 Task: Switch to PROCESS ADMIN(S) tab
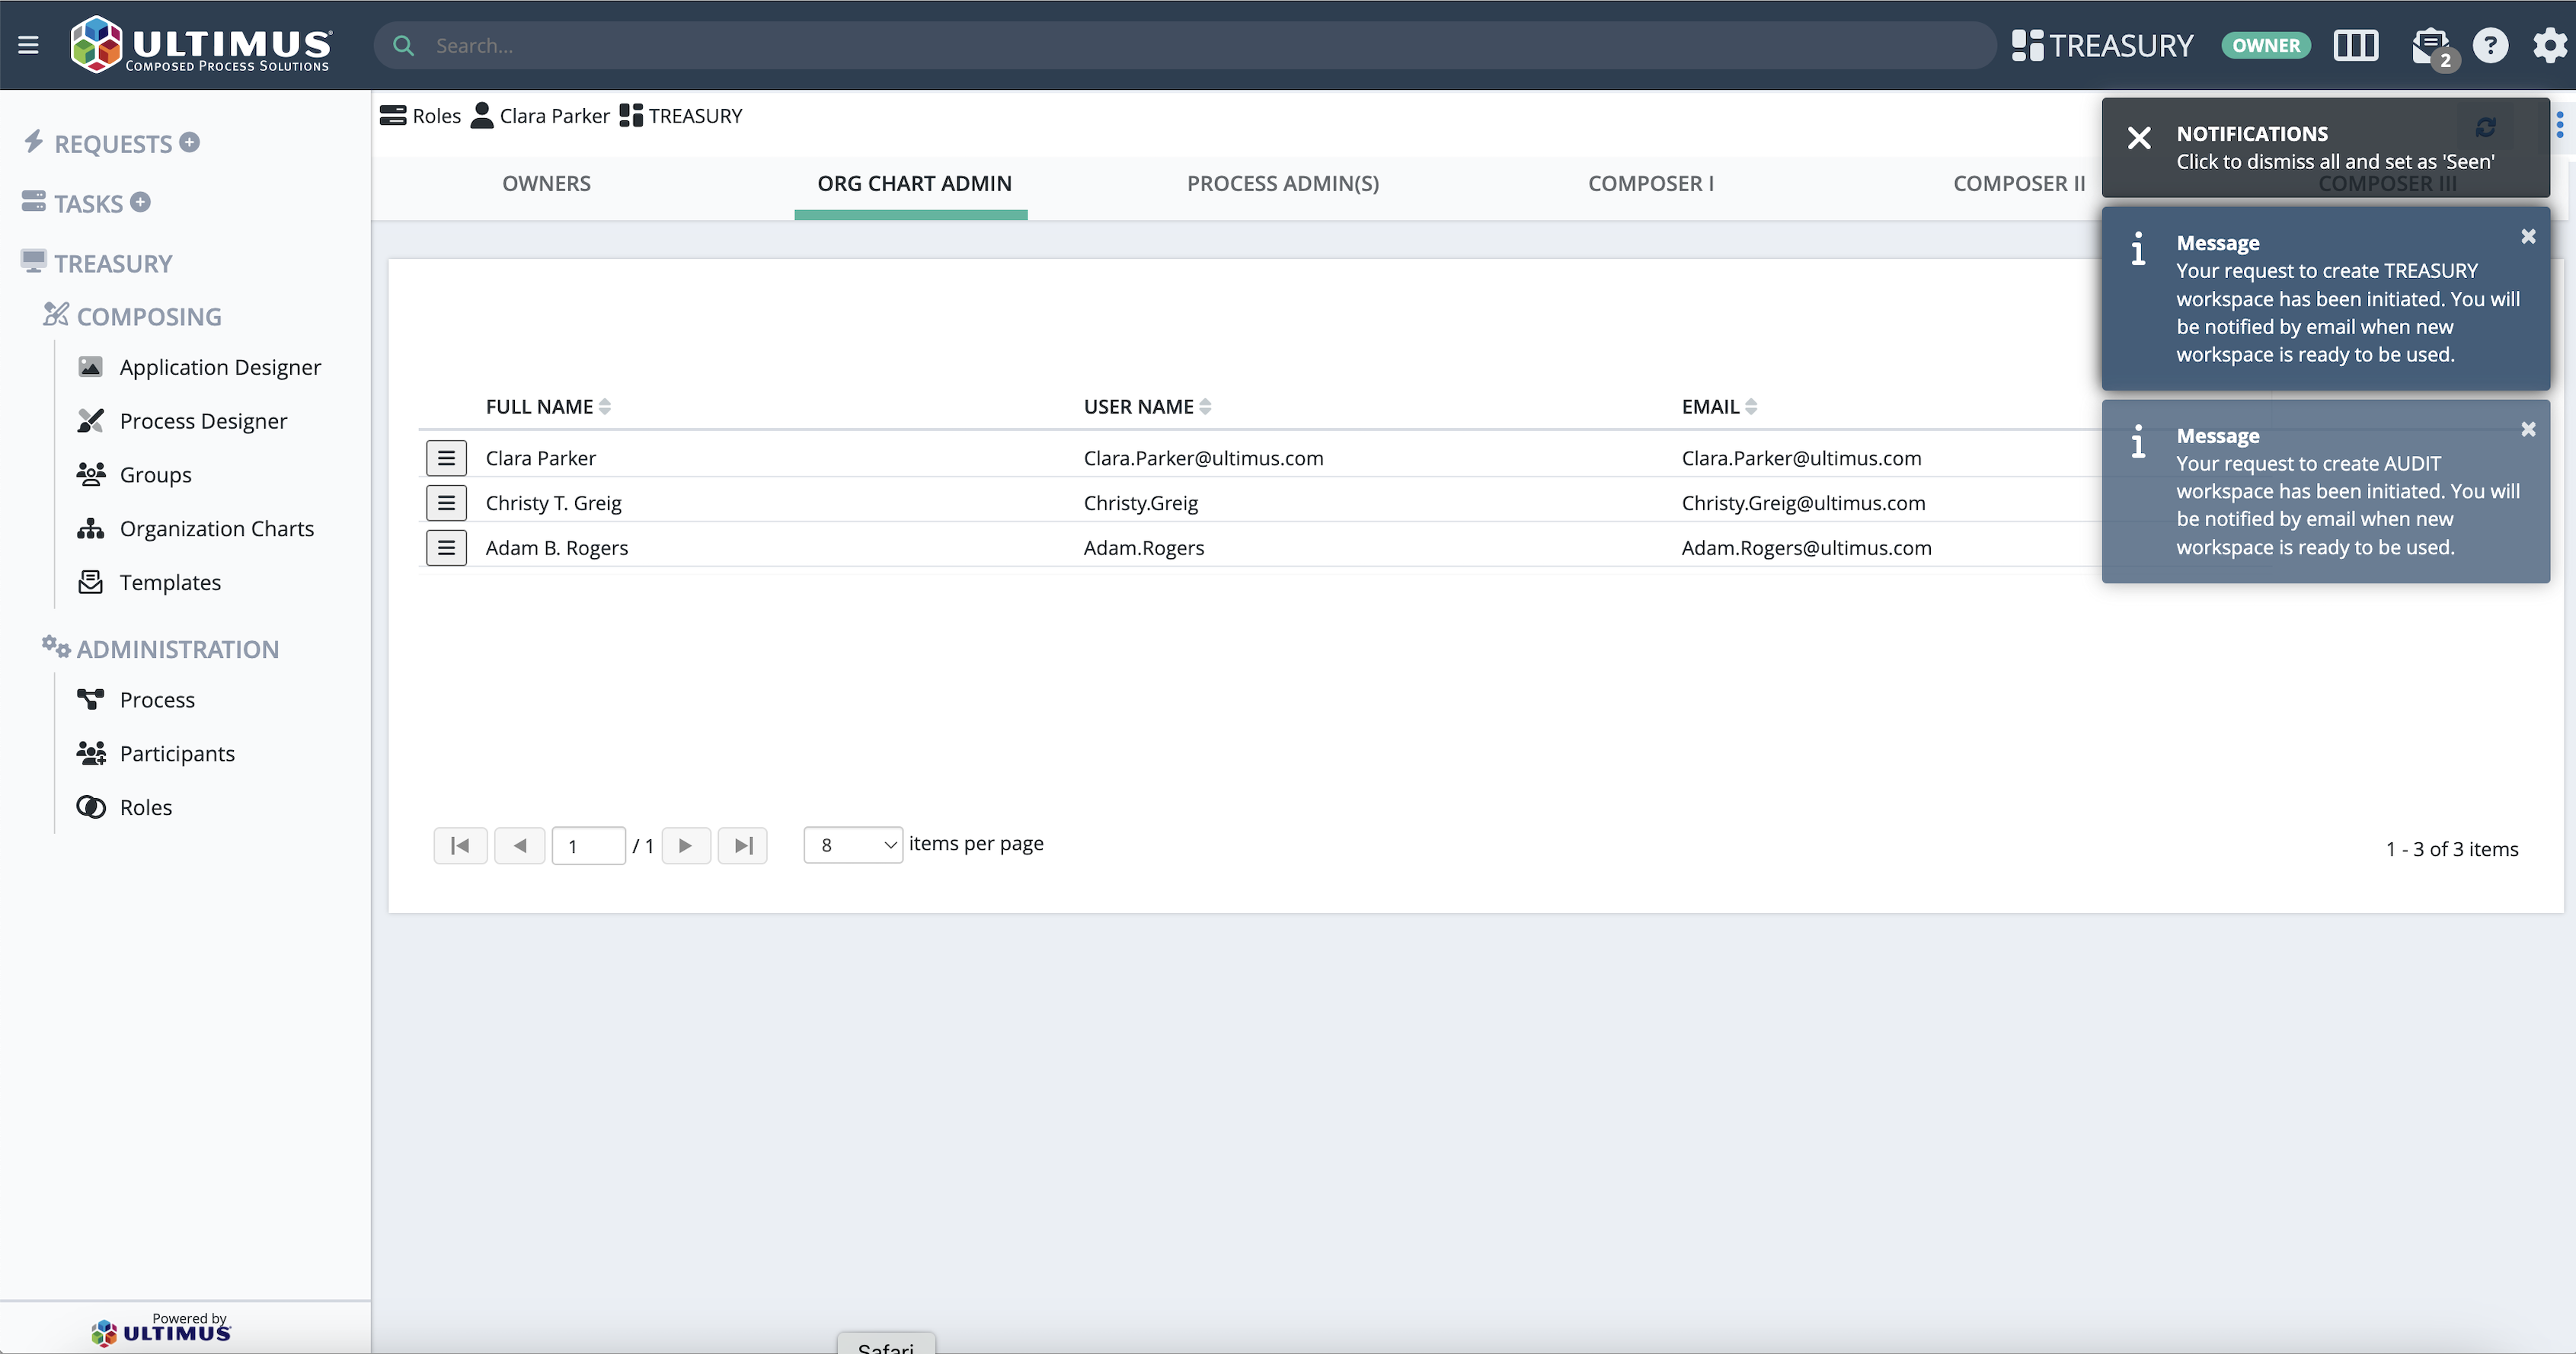1282,183
